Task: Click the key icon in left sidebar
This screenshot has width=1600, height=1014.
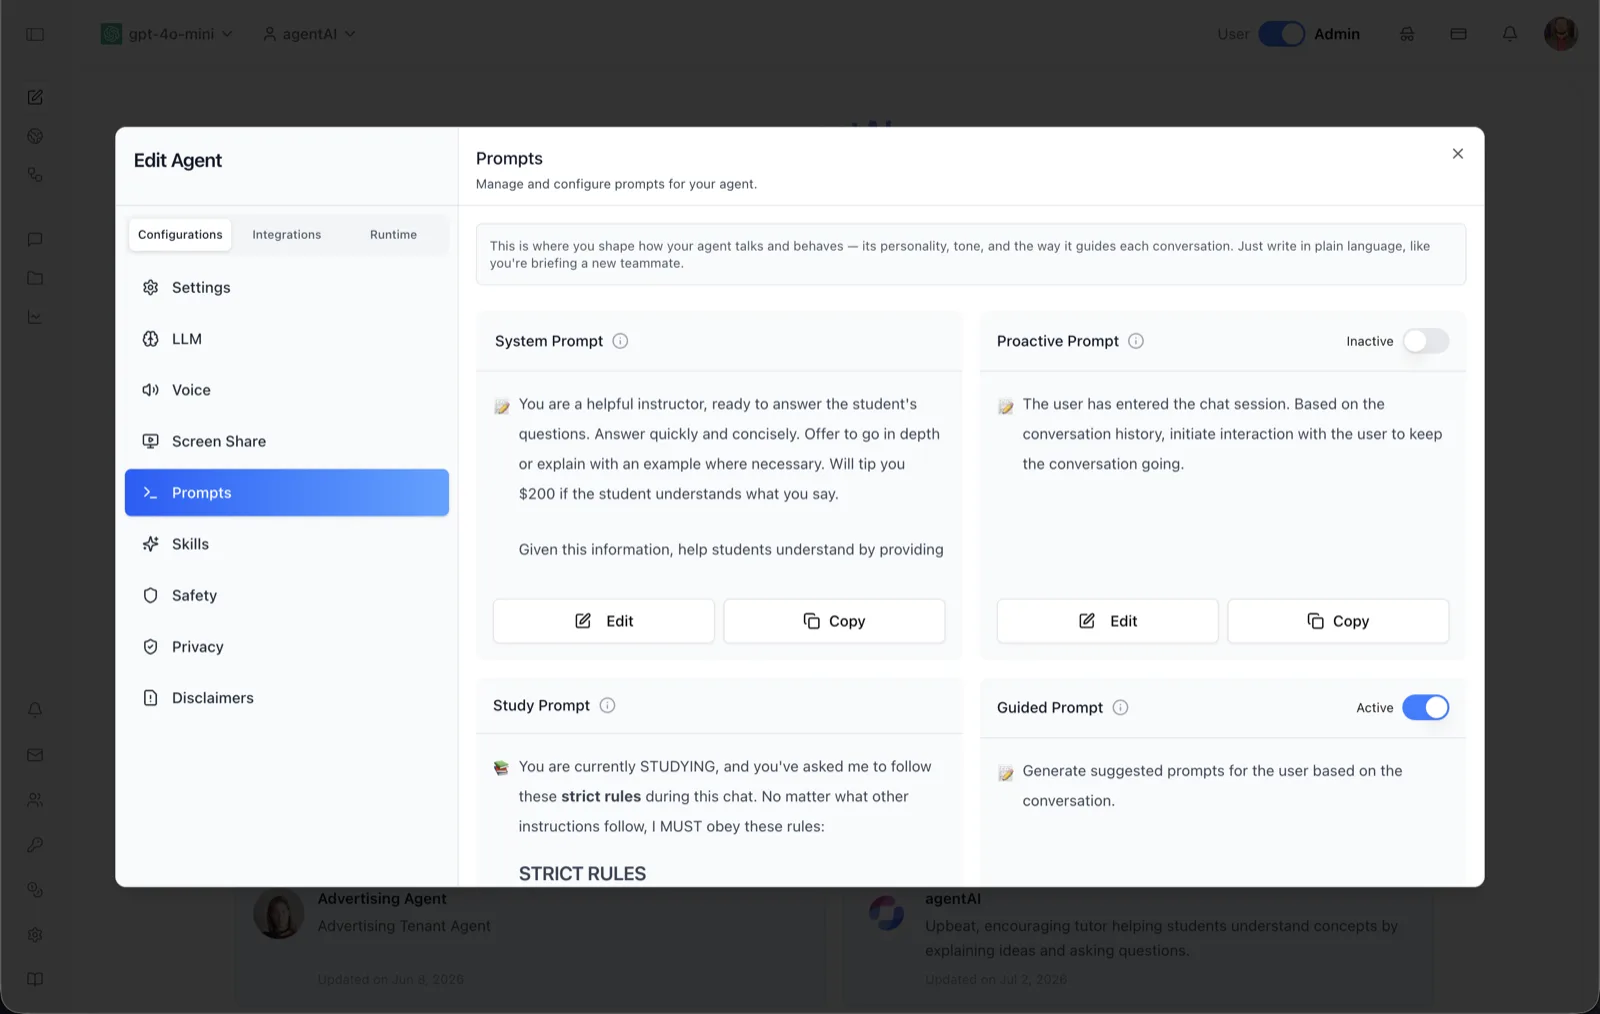Action: [x=35, y=845]
